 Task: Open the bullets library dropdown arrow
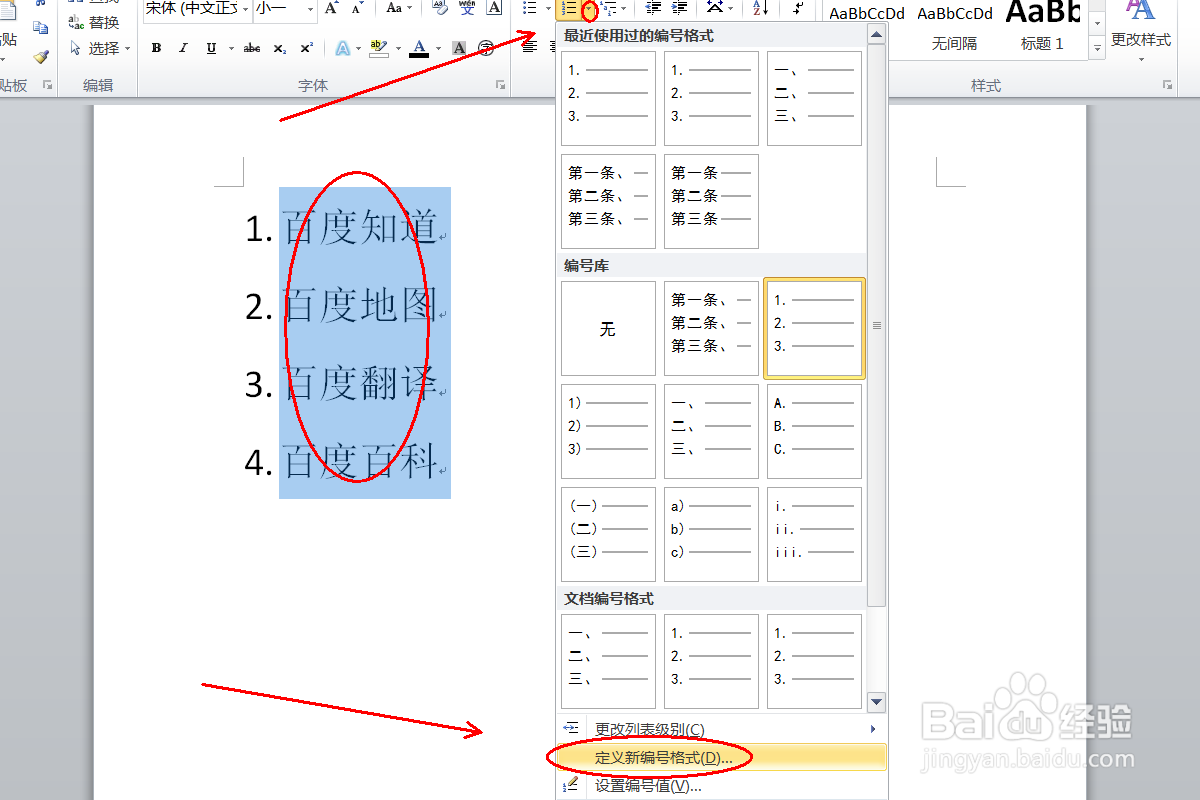click(548, 8)
